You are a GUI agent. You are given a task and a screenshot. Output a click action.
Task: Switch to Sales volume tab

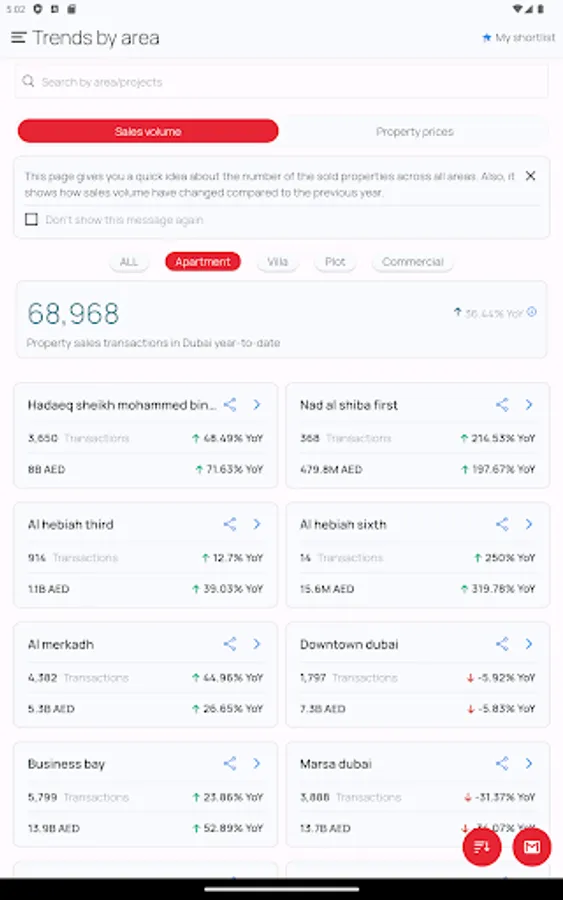point(148,131)
